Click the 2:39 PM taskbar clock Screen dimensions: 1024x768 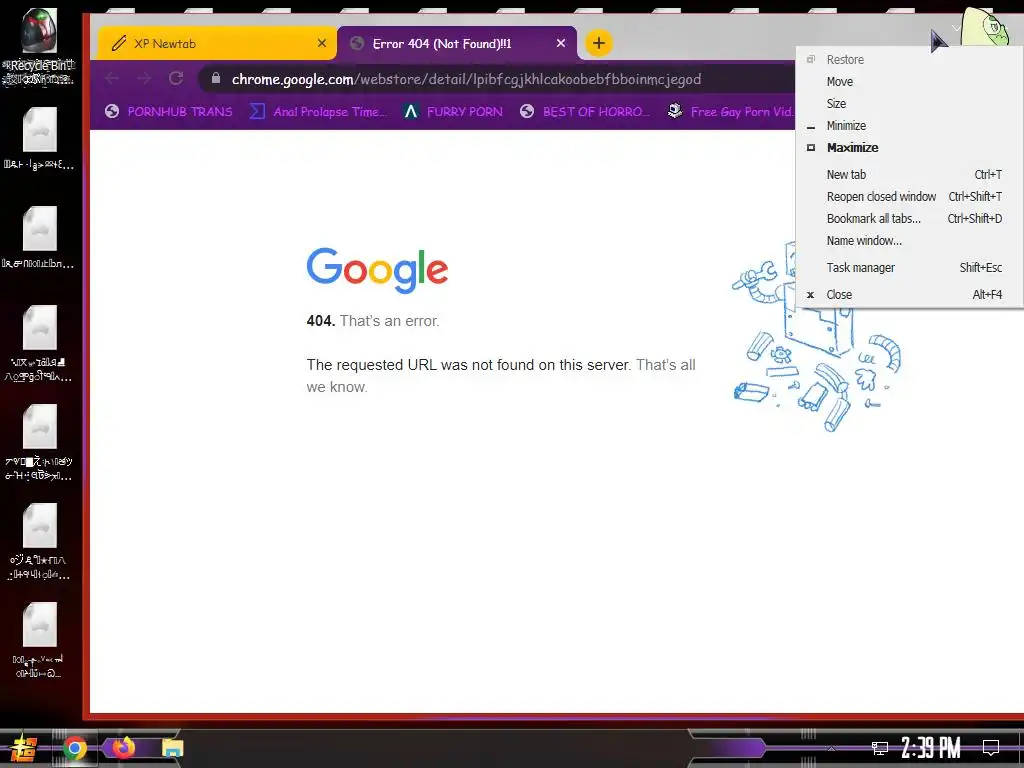pos(931,748)
